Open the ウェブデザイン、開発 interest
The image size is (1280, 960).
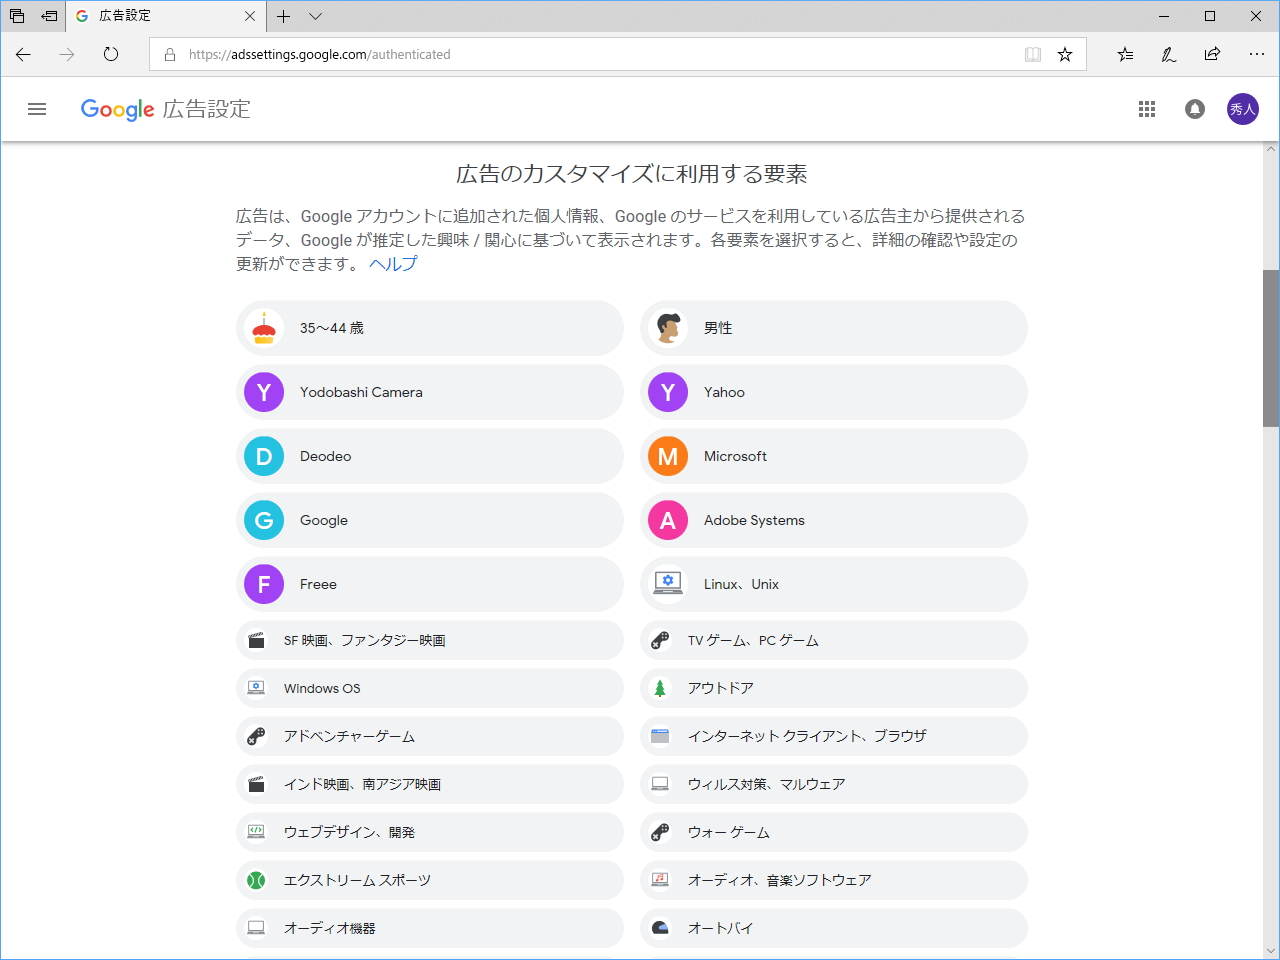(x=430, y=832)
